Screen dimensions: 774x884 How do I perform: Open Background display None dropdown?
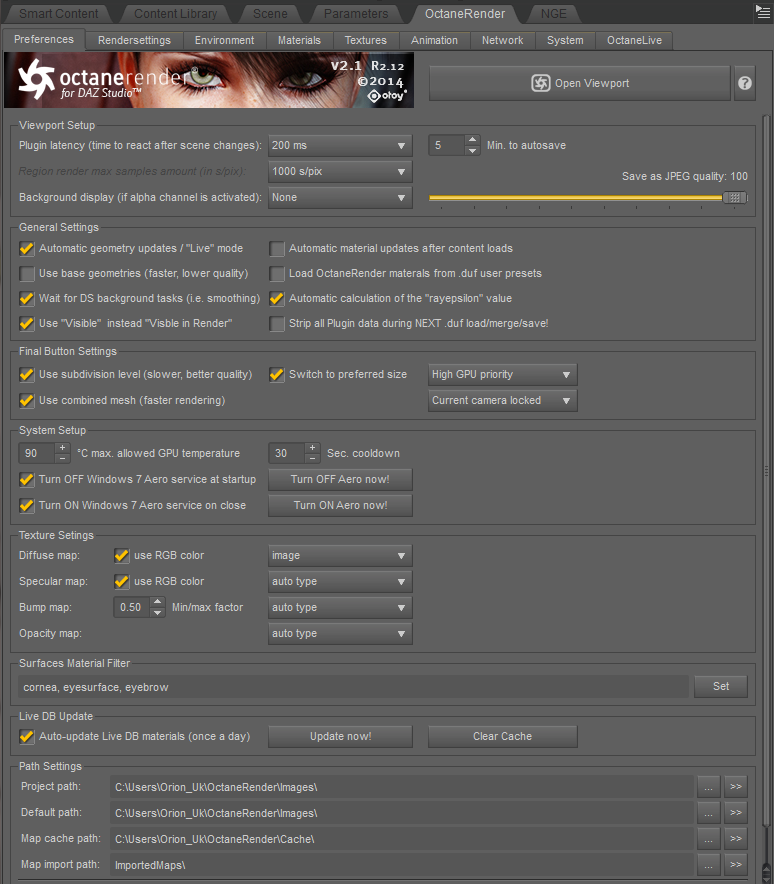coord(340,197)
